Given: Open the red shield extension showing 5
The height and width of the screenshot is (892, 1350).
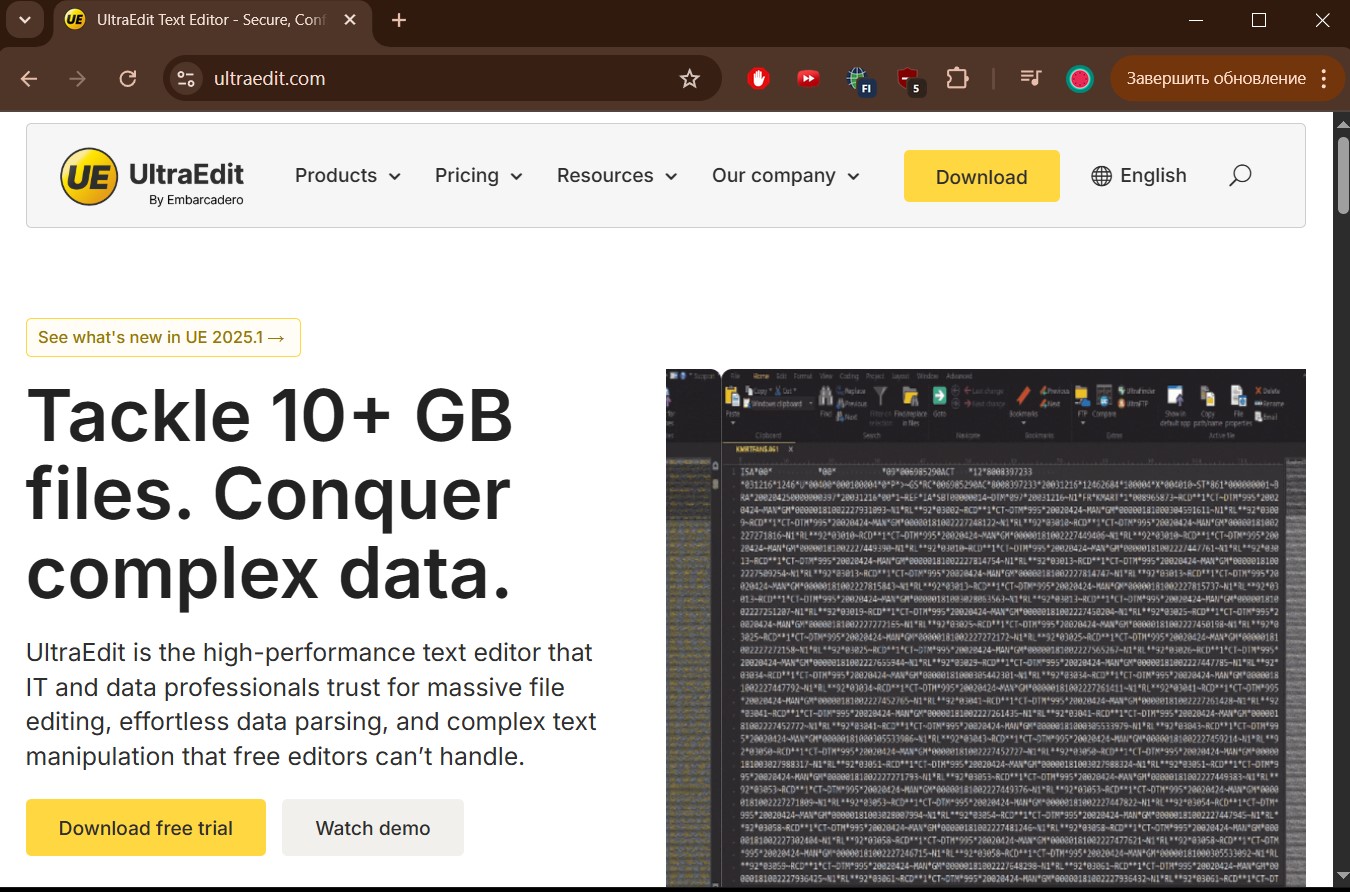Looking at the screenshot, I should click(909, 80).
